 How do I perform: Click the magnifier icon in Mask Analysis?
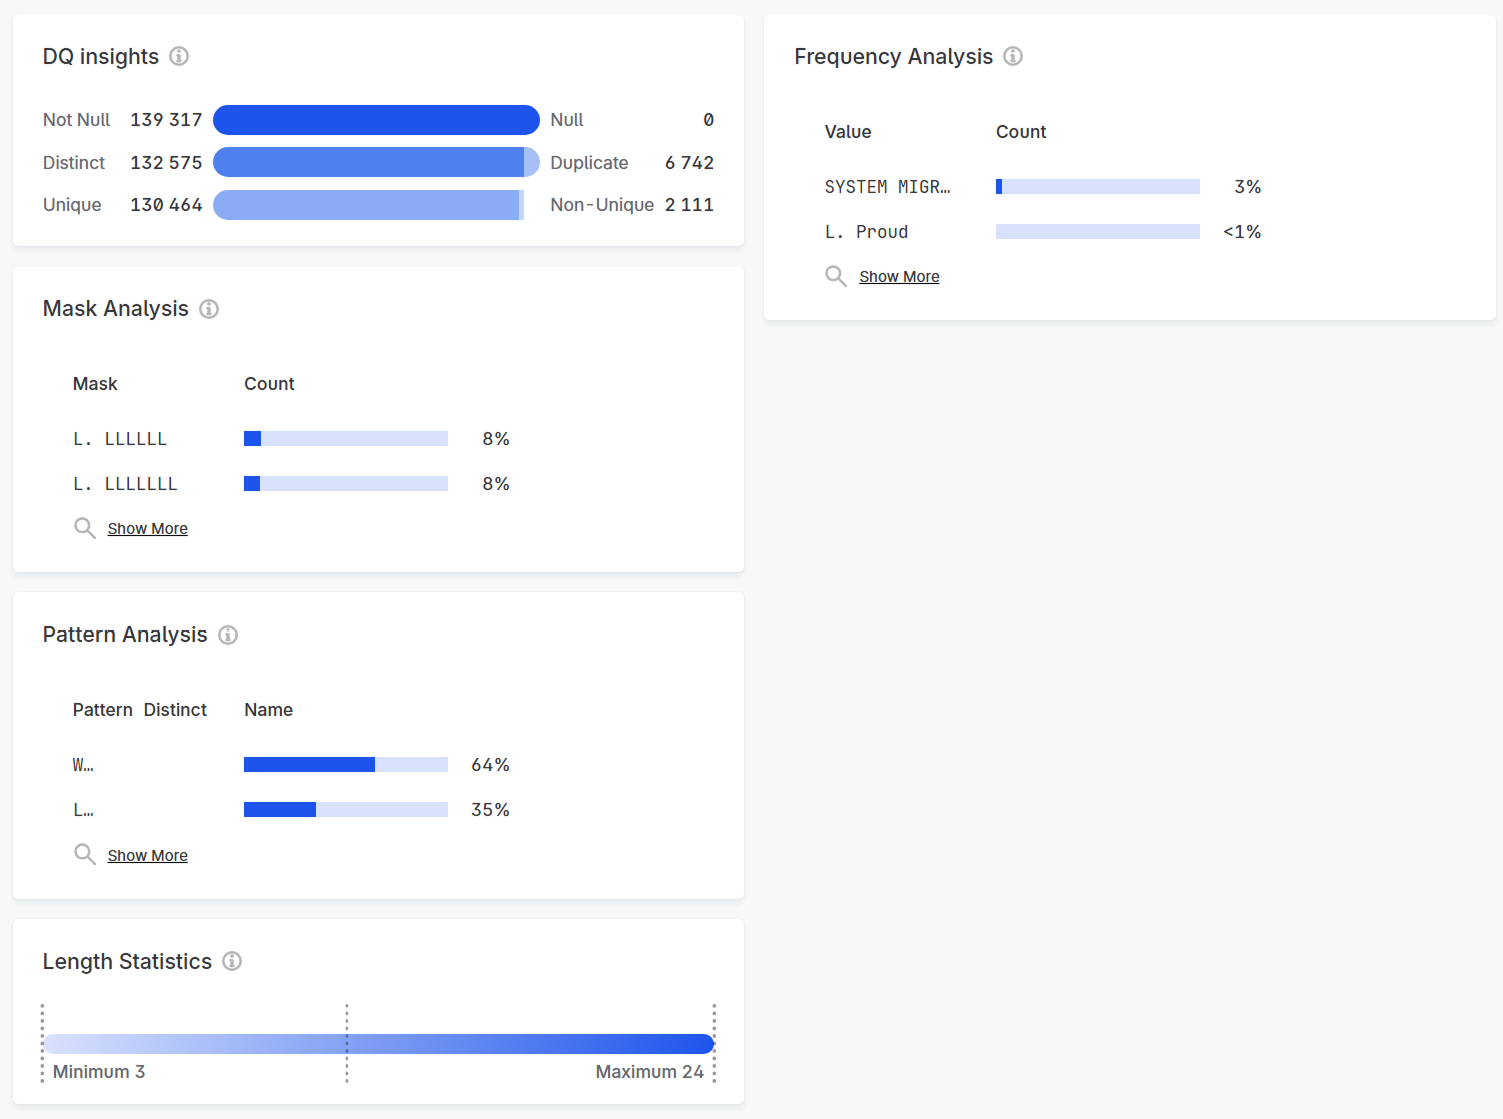tap(85, 527)
